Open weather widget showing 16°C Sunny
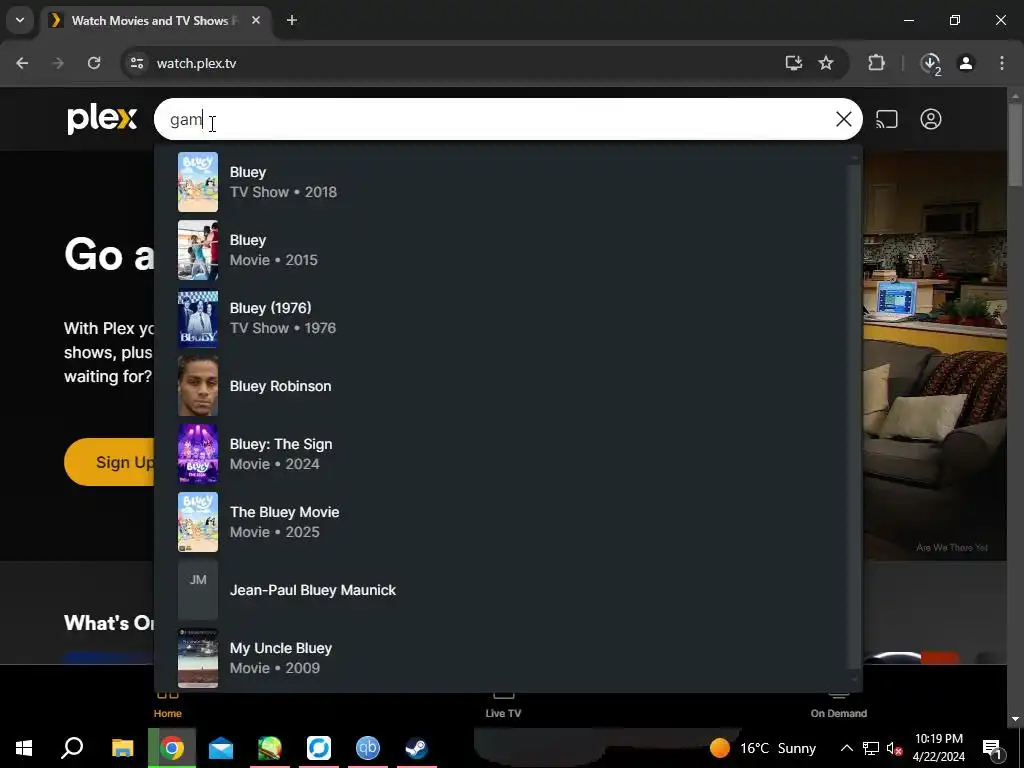1024x768 pixels. pos(763,748)
